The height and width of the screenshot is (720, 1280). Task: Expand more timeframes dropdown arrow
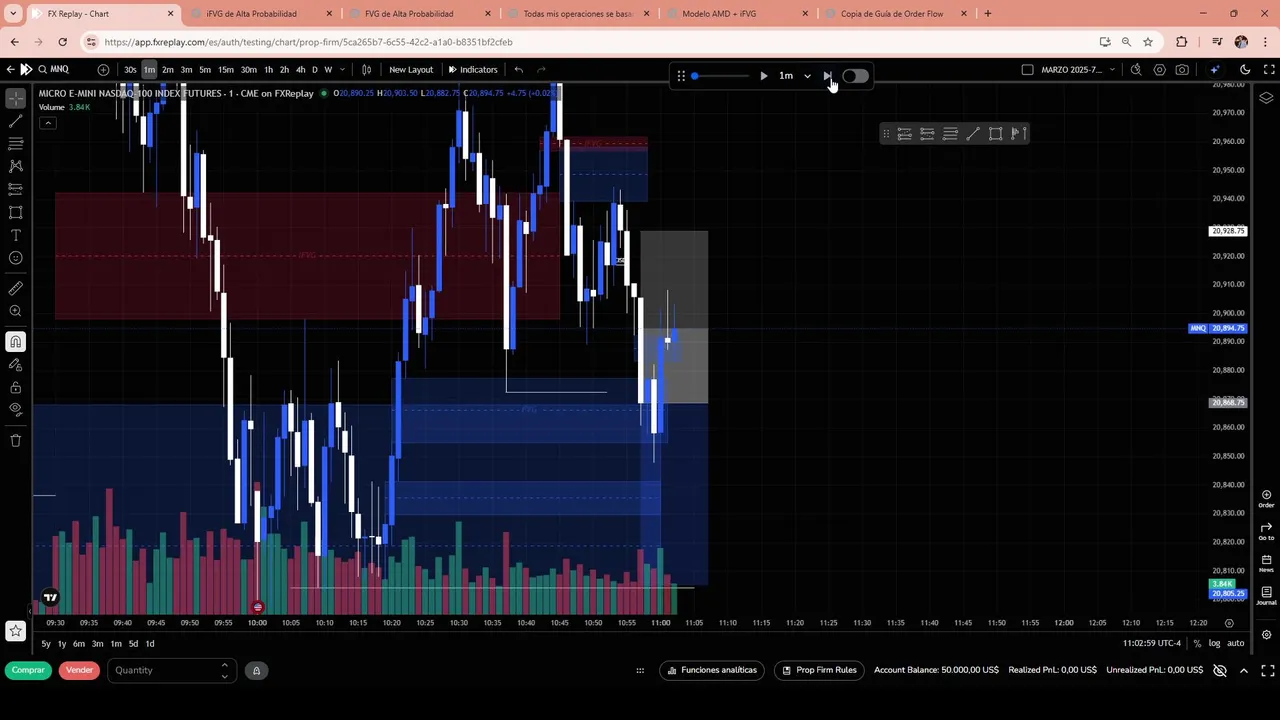click(342, 70)
